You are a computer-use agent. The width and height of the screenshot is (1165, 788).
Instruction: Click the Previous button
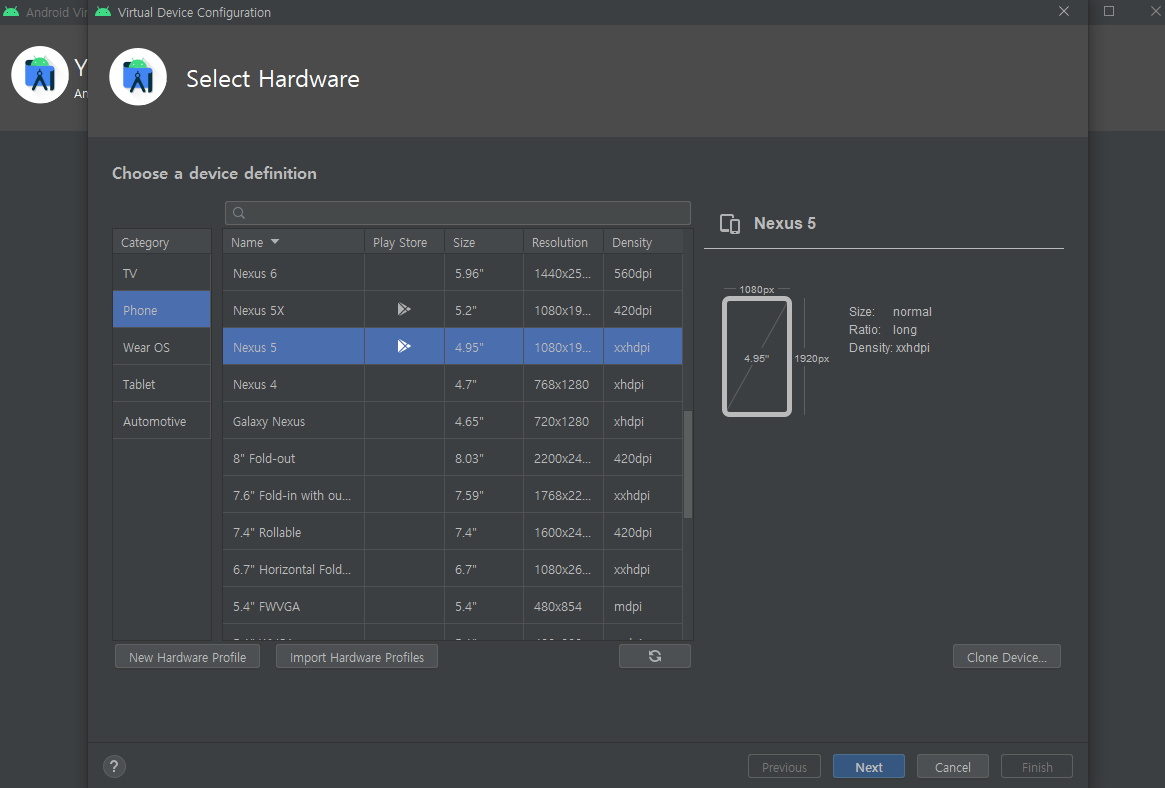(x=784, y=766)
